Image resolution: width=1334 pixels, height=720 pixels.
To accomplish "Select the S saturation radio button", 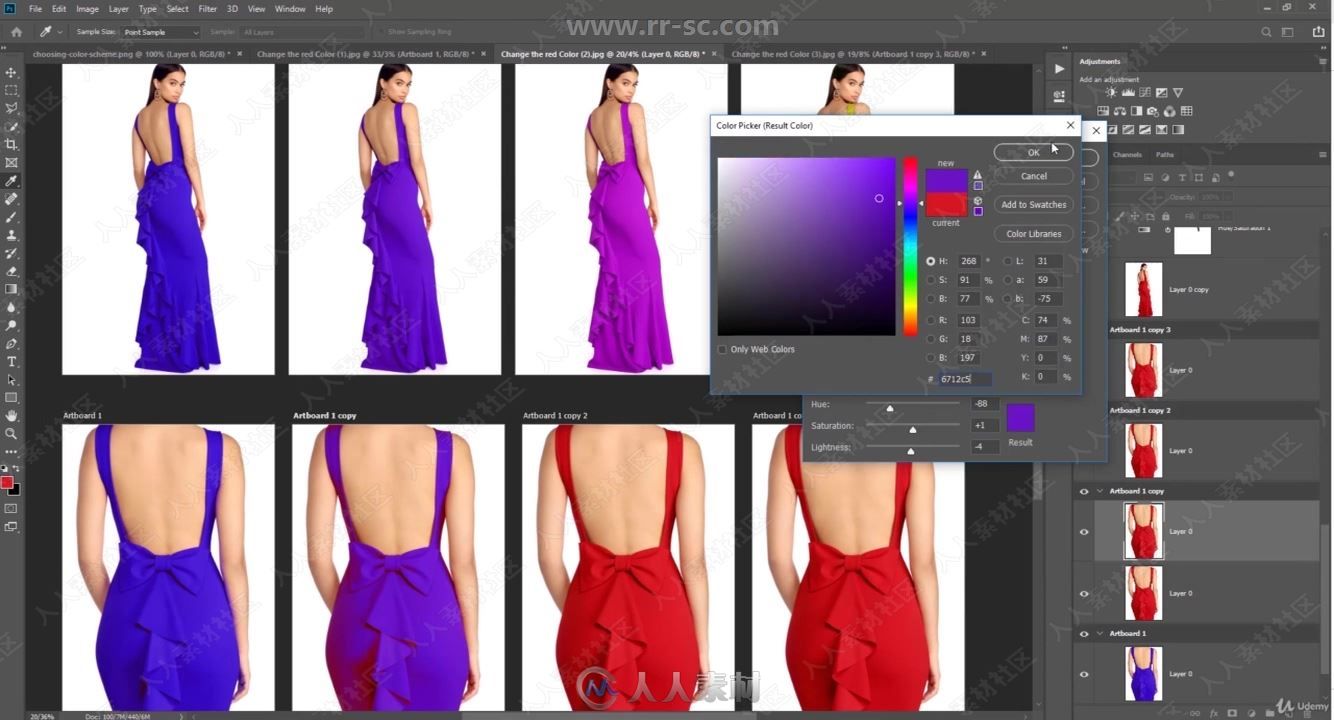I will [931, 280].
